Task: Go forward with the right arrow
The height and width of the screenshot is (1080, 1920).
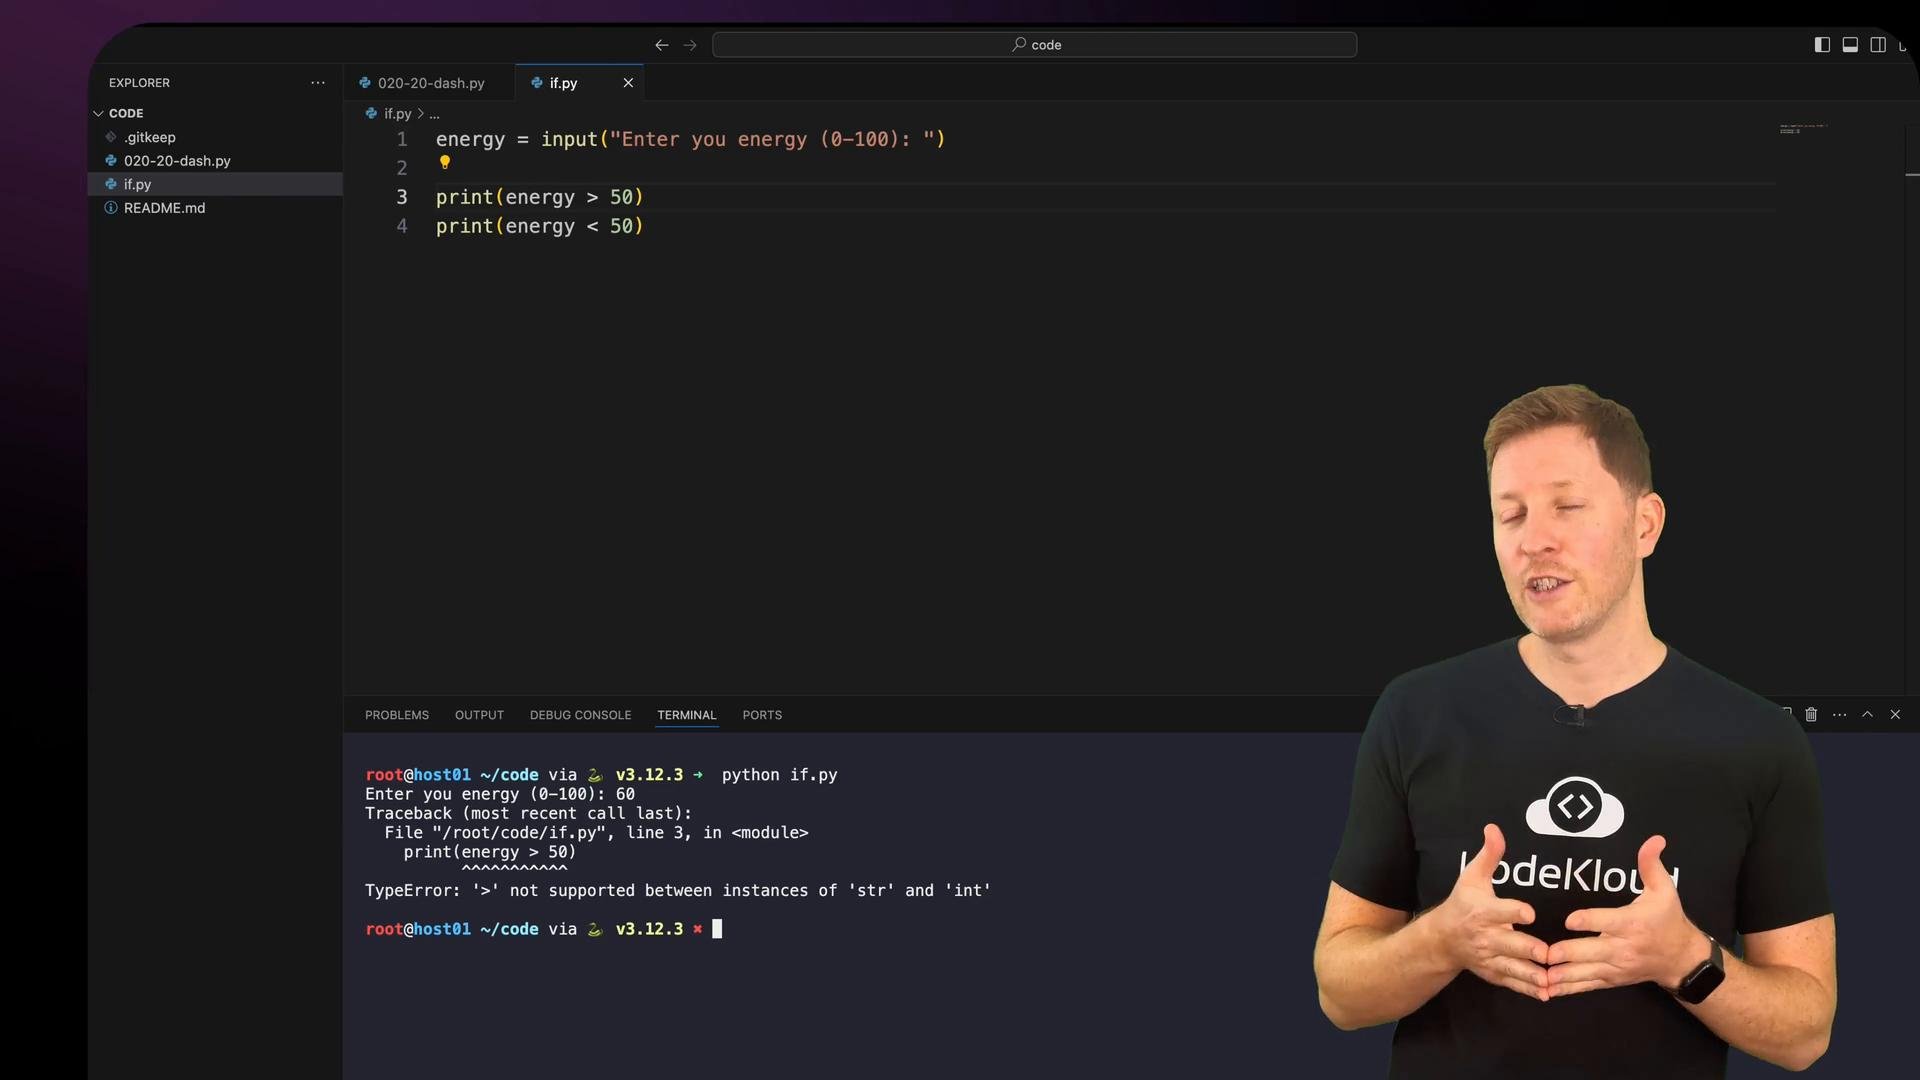Action: click(x=690, y=45)
